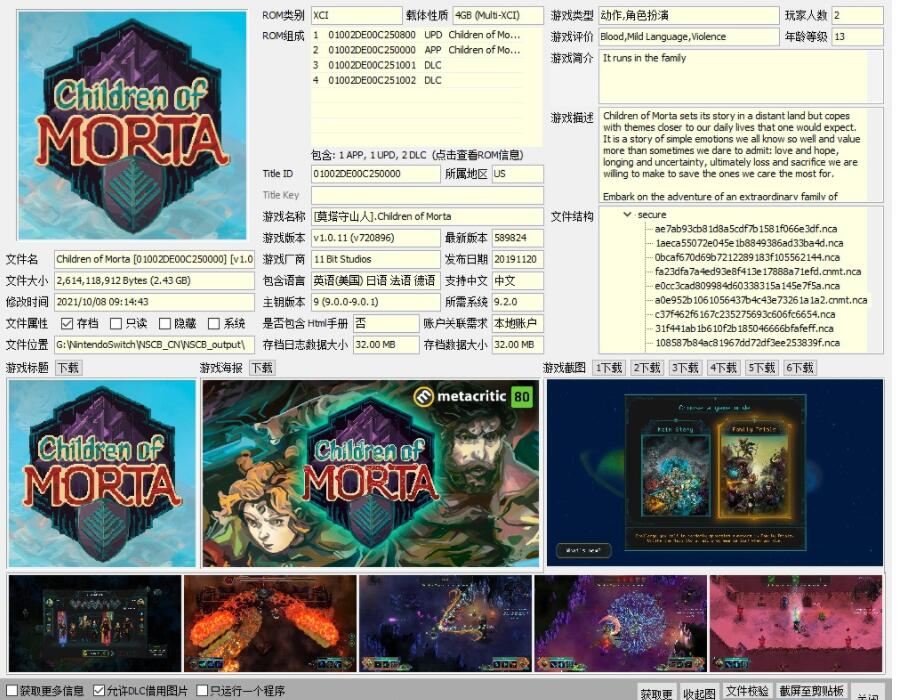Screen dimensions: 898x700
Task: Click the ROM类别 field showing XCI
Action: (x=356, y=15)
